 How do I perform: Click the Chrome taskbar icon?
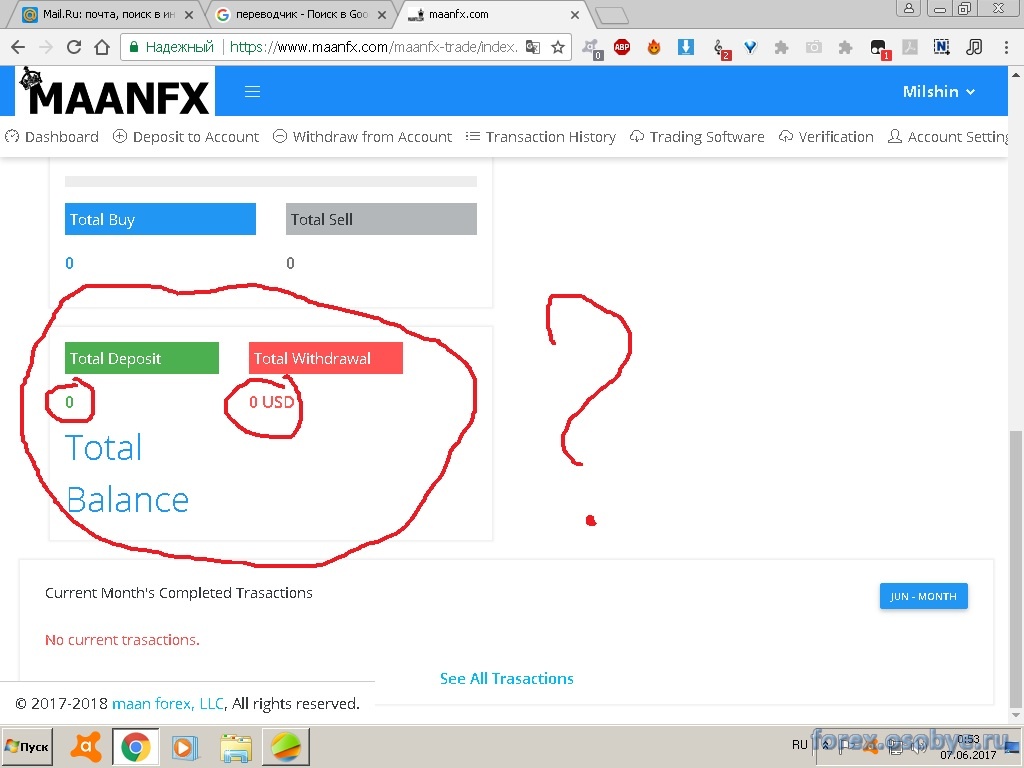tap(135, 746)
